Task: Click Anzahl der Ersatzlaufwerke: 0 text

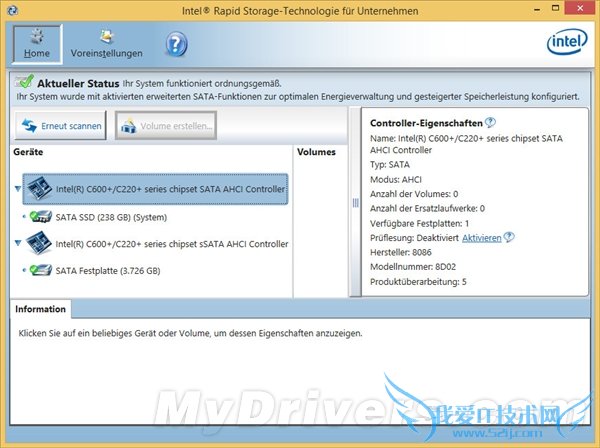Action: [427, 209]
